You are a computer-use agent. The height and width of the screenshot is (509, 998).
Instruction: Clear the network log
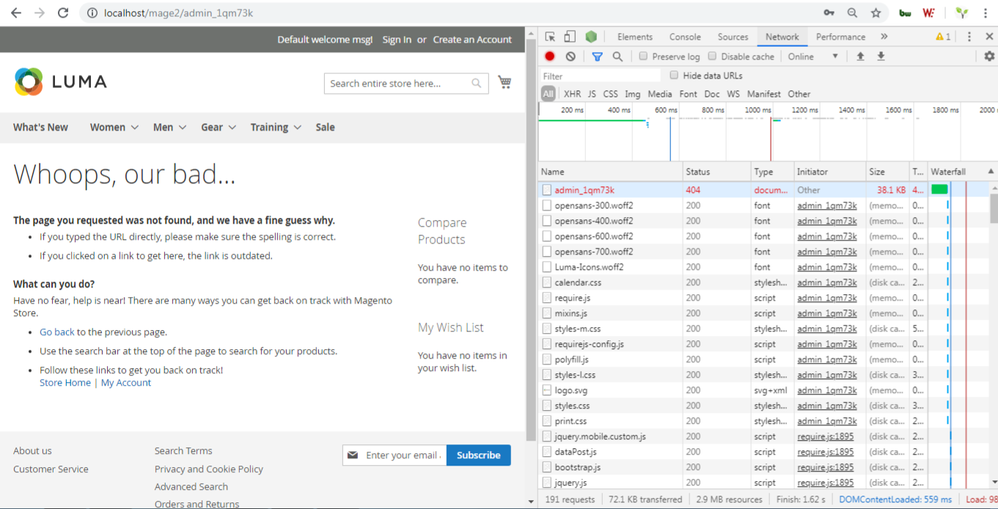pyautogui.click(x=570, y=57)
